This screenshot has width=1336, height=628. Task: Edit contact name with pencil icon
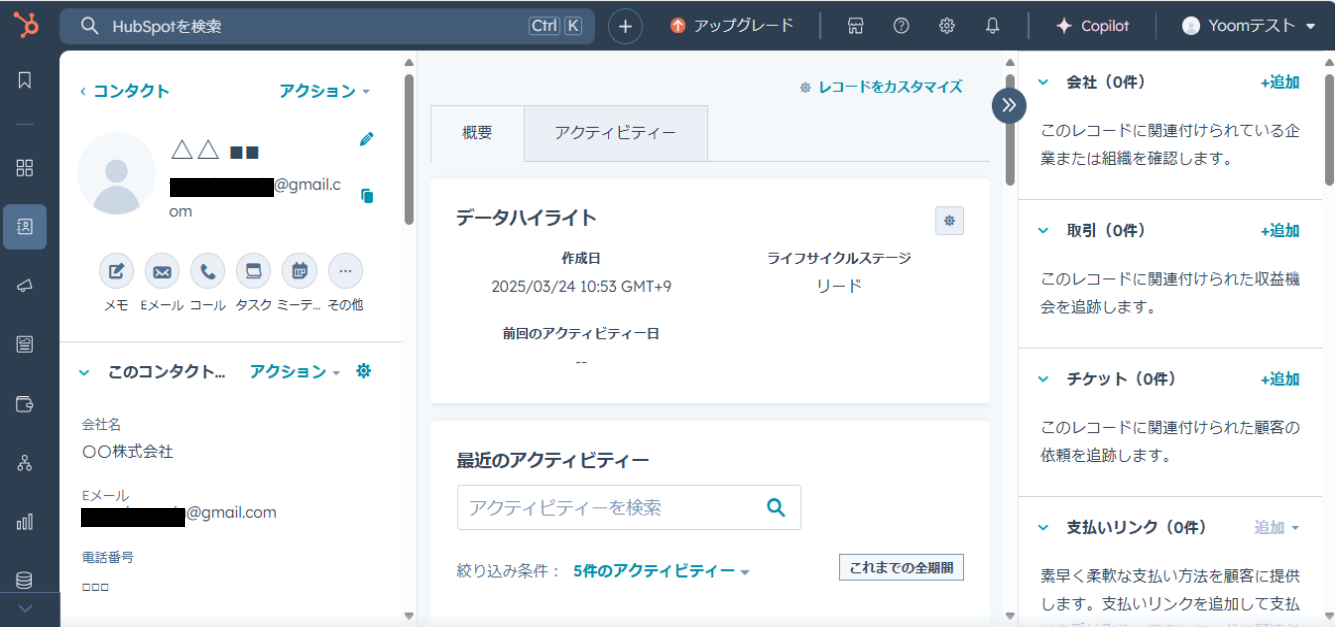(367, 140)
